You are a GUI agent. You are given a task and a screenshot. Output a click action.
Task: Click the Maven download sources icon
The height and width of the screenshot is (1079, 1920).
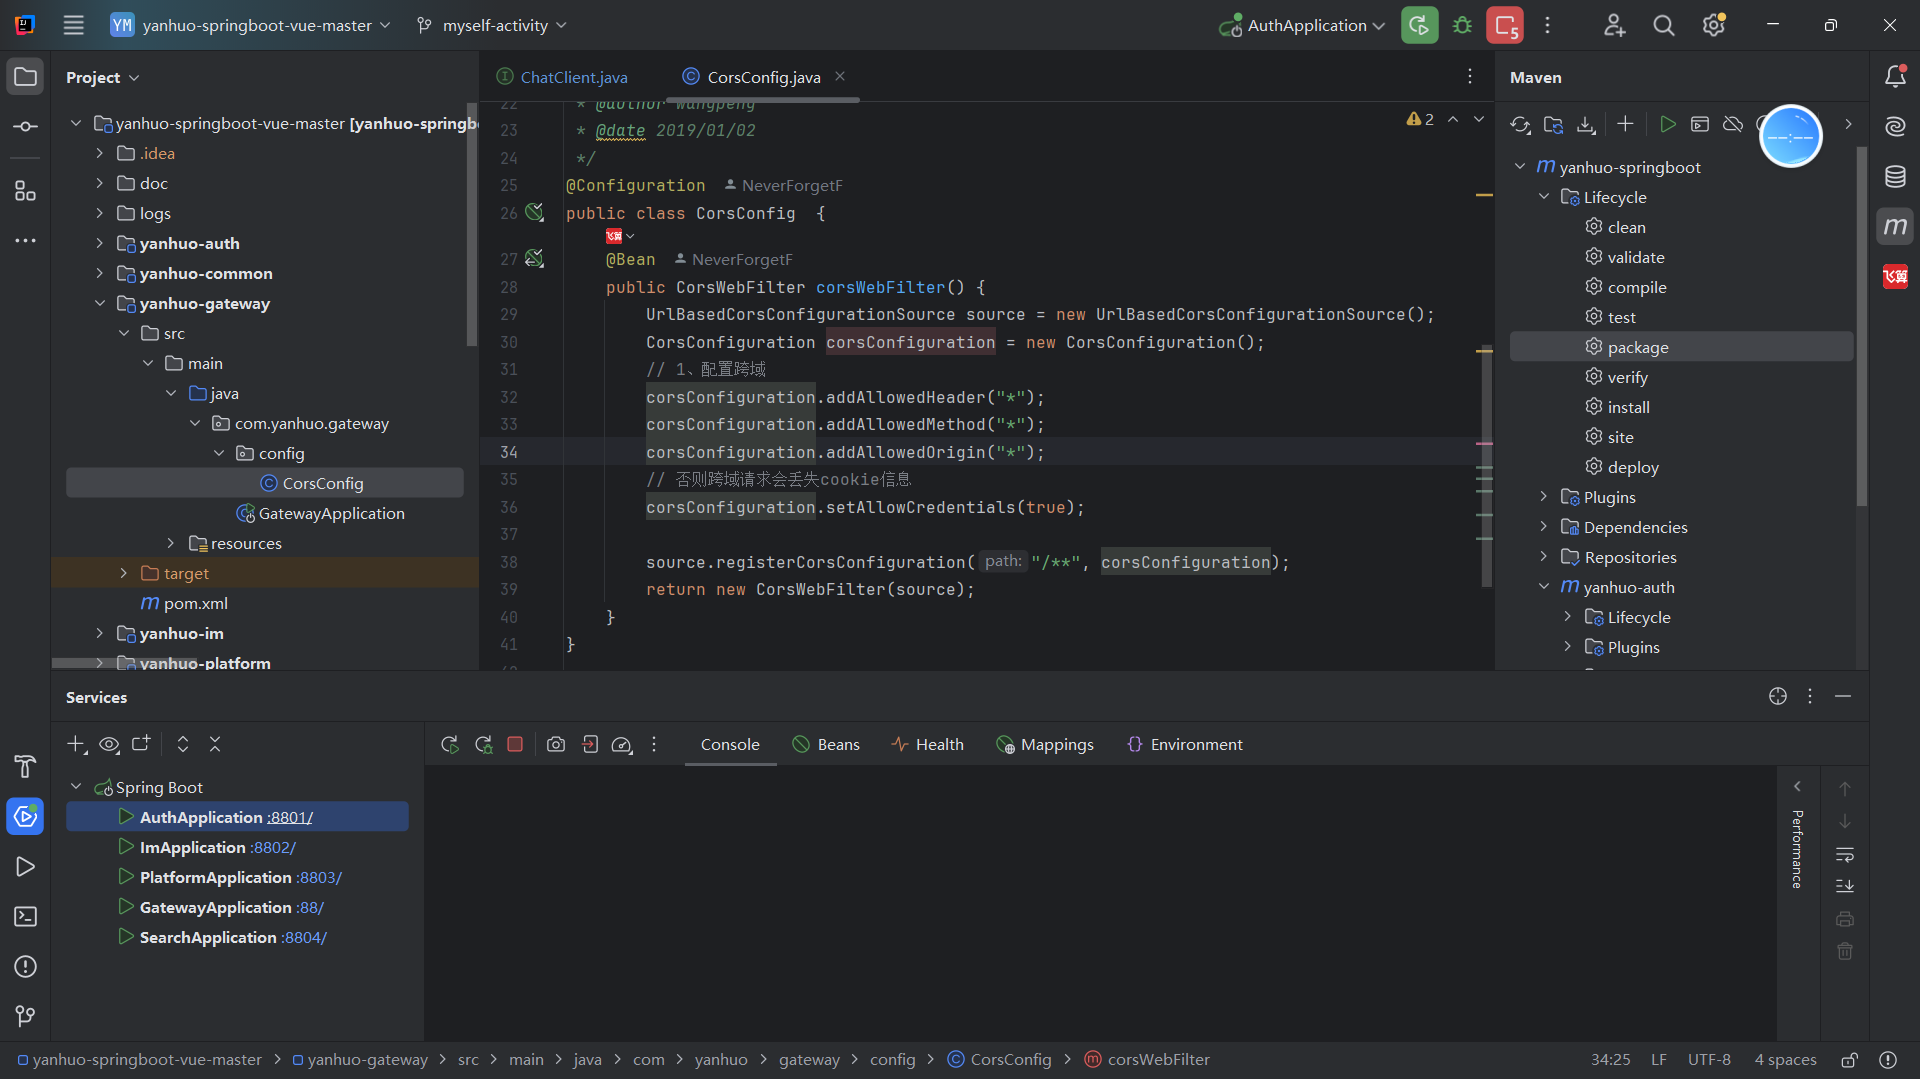pos(1586,124)
